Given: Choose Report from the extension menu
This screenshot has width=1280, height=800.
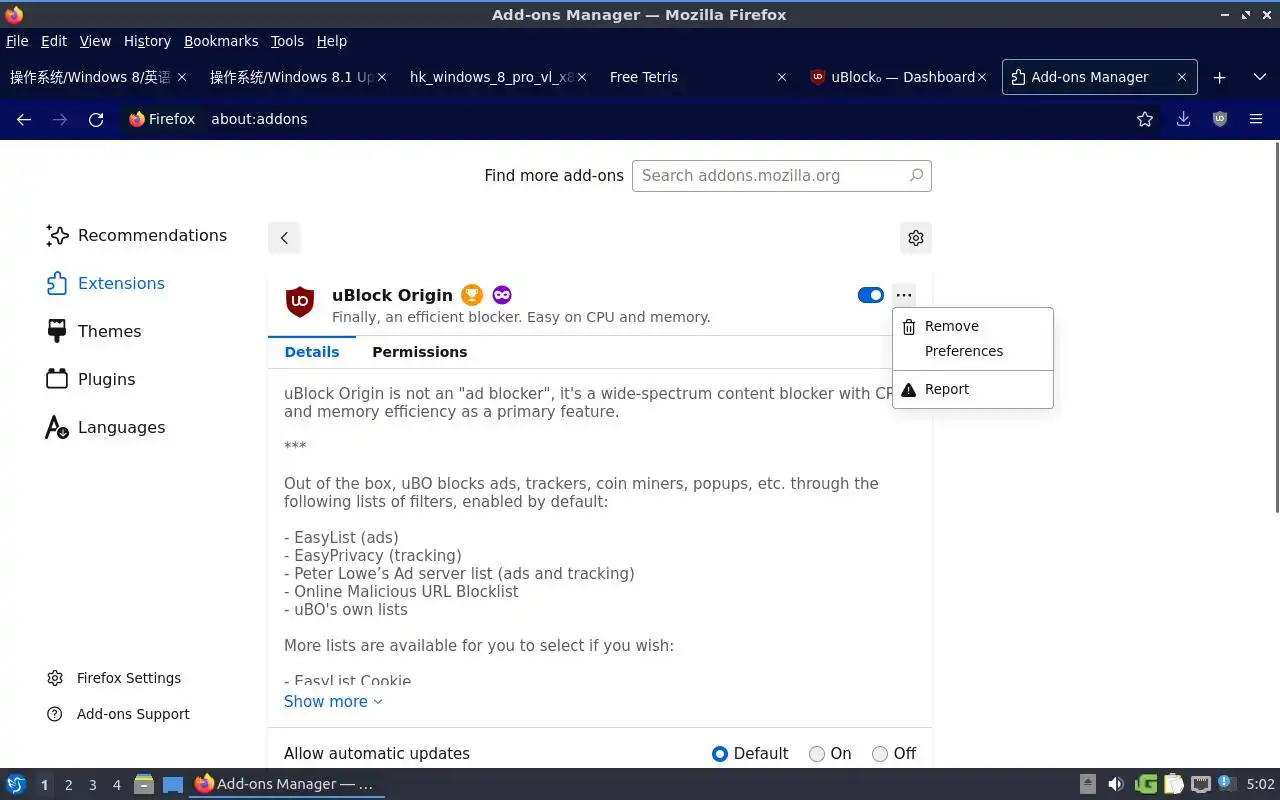Looking at the screenshot, I should [973, 390].
